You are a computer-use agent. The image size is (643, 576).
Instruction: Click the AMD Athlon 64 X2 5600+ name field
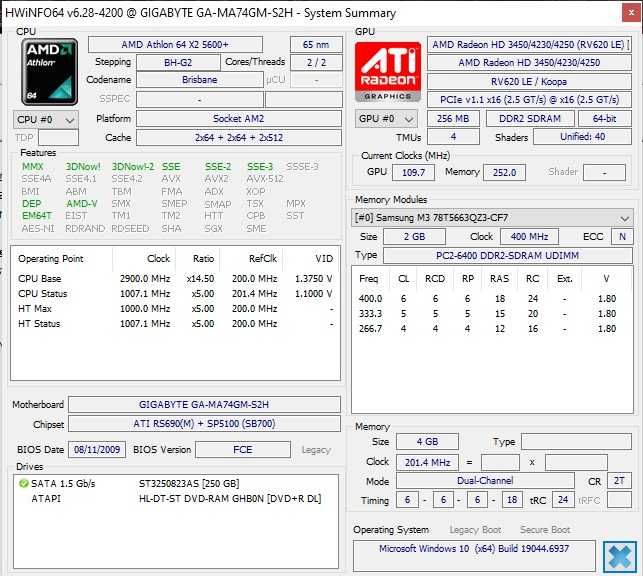click(175, 44)
